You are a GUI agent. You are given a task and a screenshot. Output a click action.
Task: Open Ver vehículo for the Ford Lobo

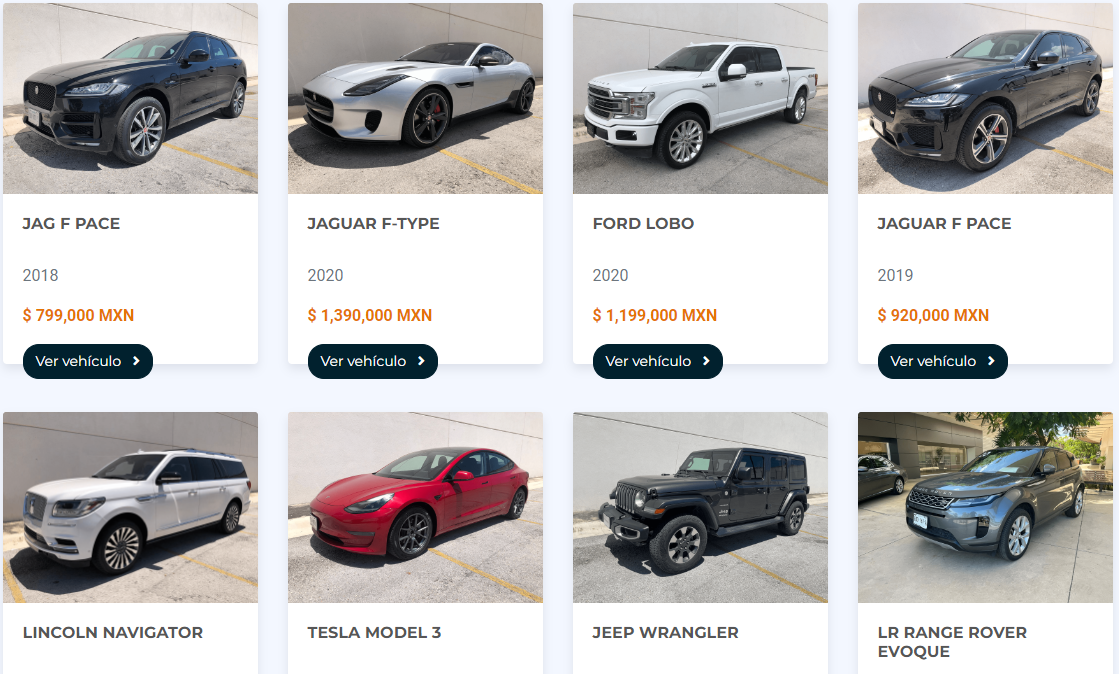point(657,361)
